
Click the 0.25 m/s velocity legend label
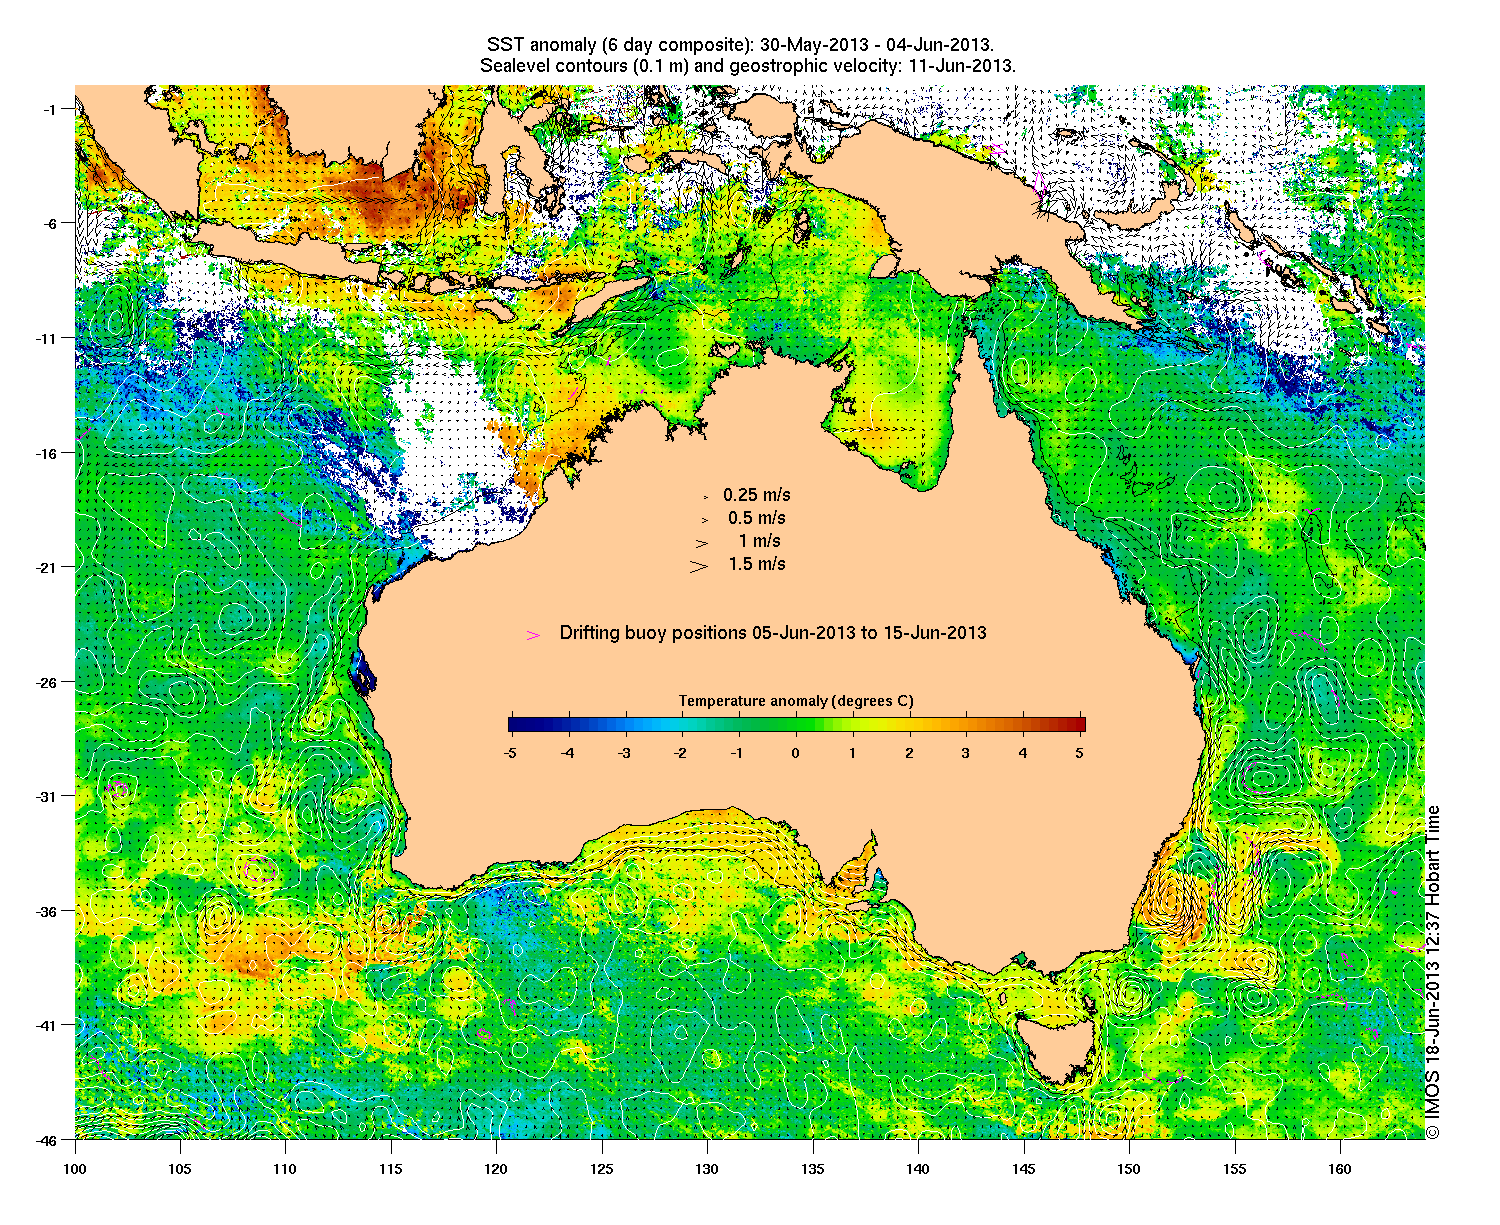[757, 495]
